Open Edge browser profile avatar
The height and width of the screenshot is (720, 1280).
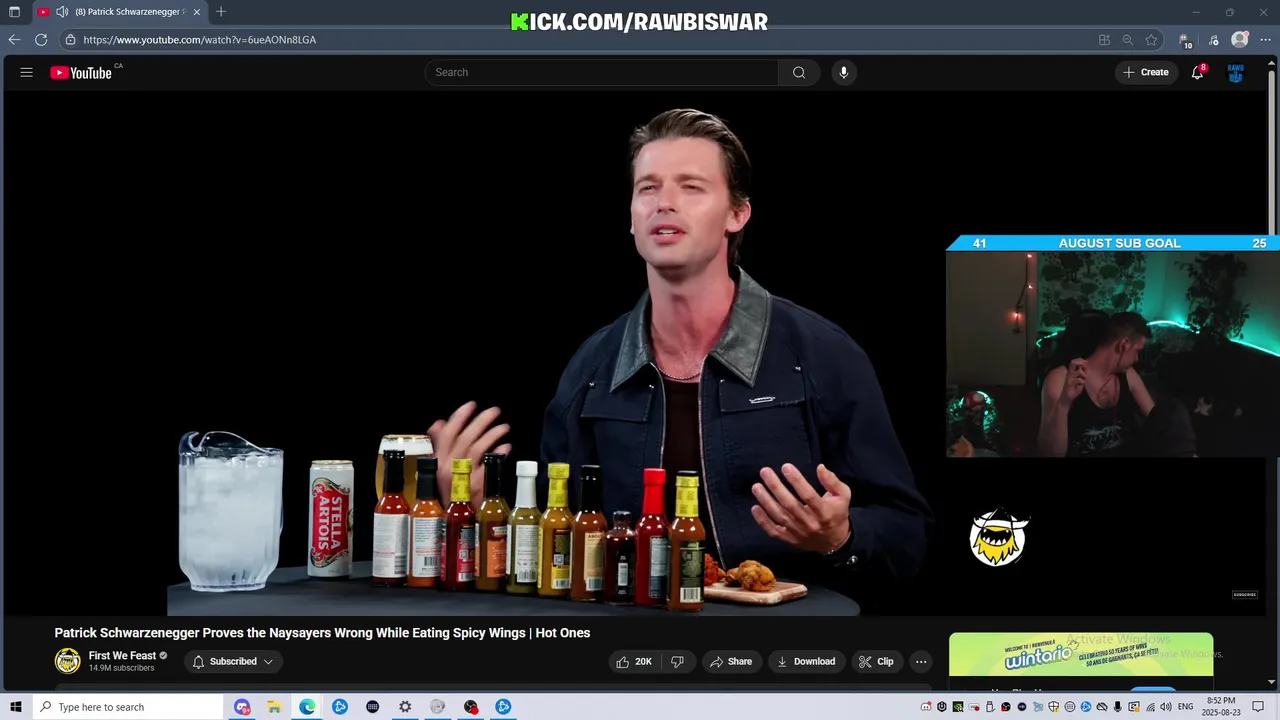coord(1240,40)
